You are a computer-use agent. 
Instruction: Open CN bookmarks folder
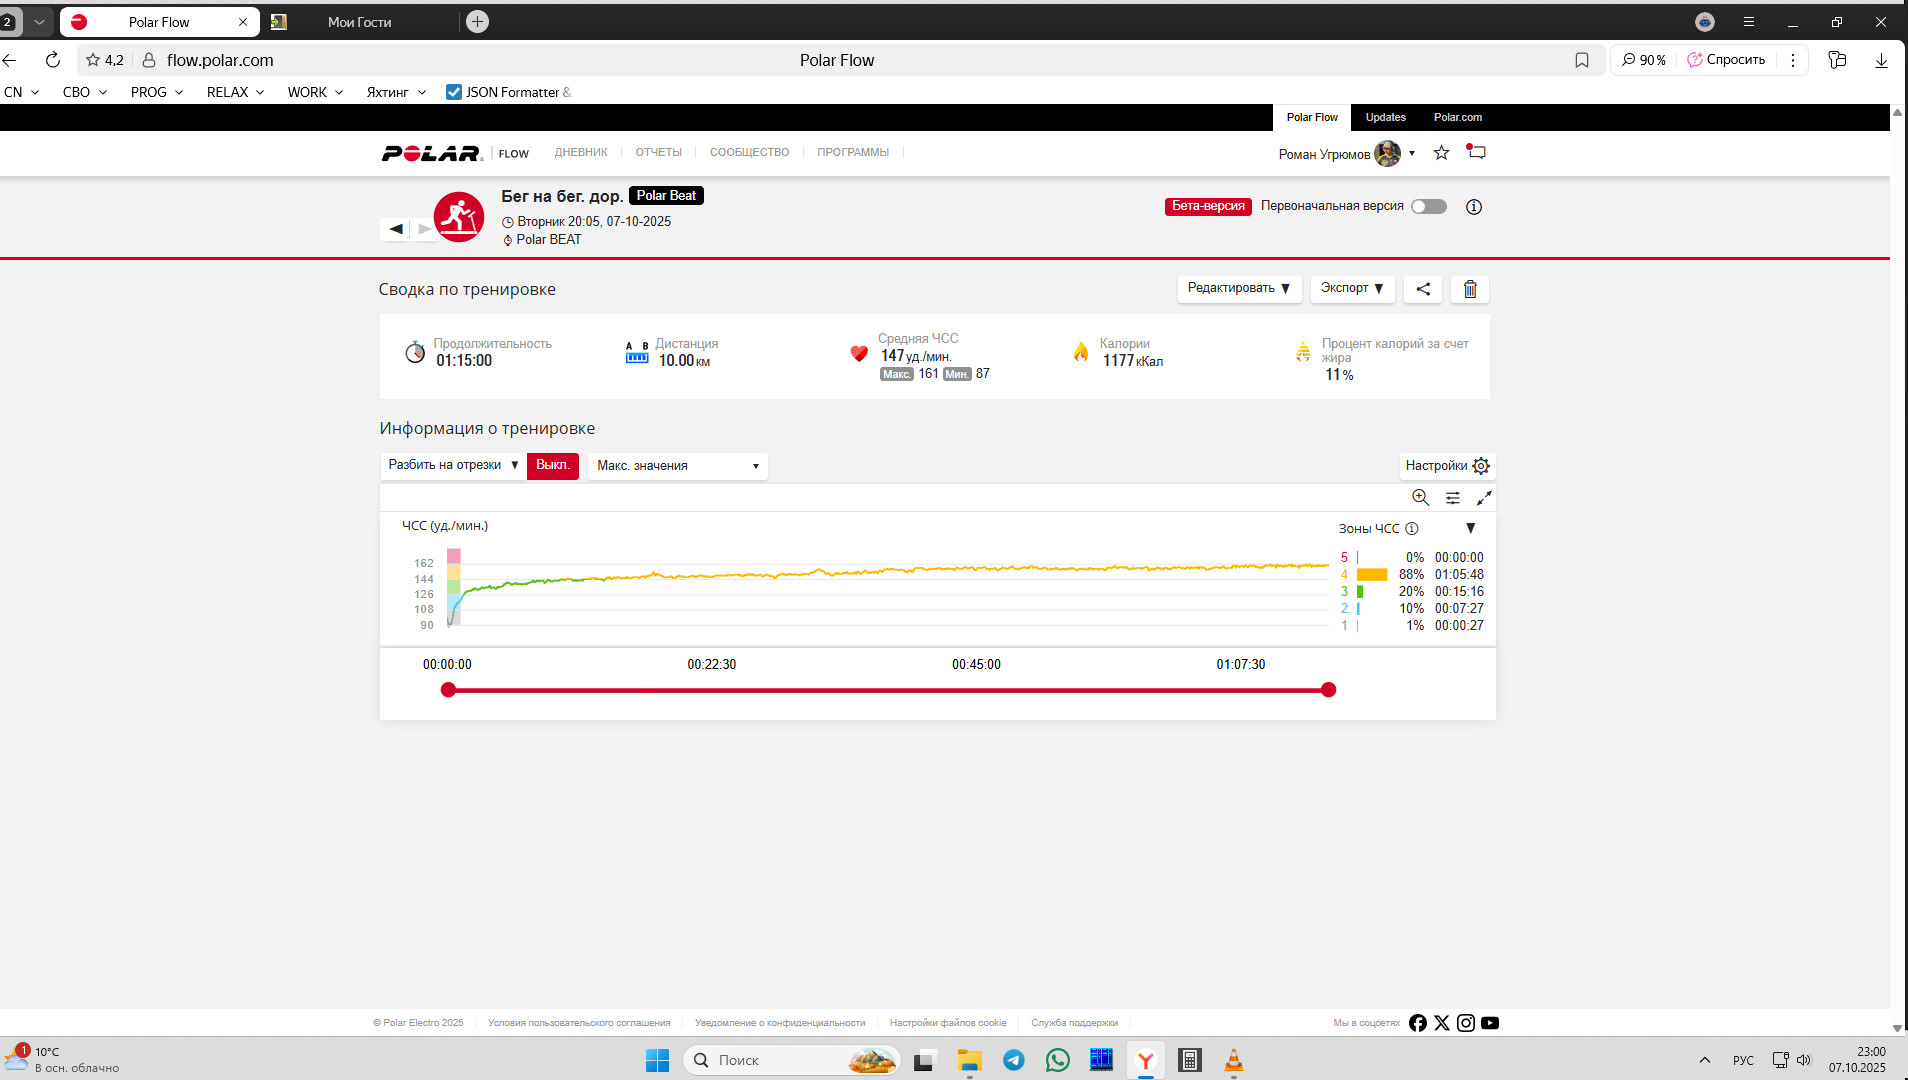[22, 92]
